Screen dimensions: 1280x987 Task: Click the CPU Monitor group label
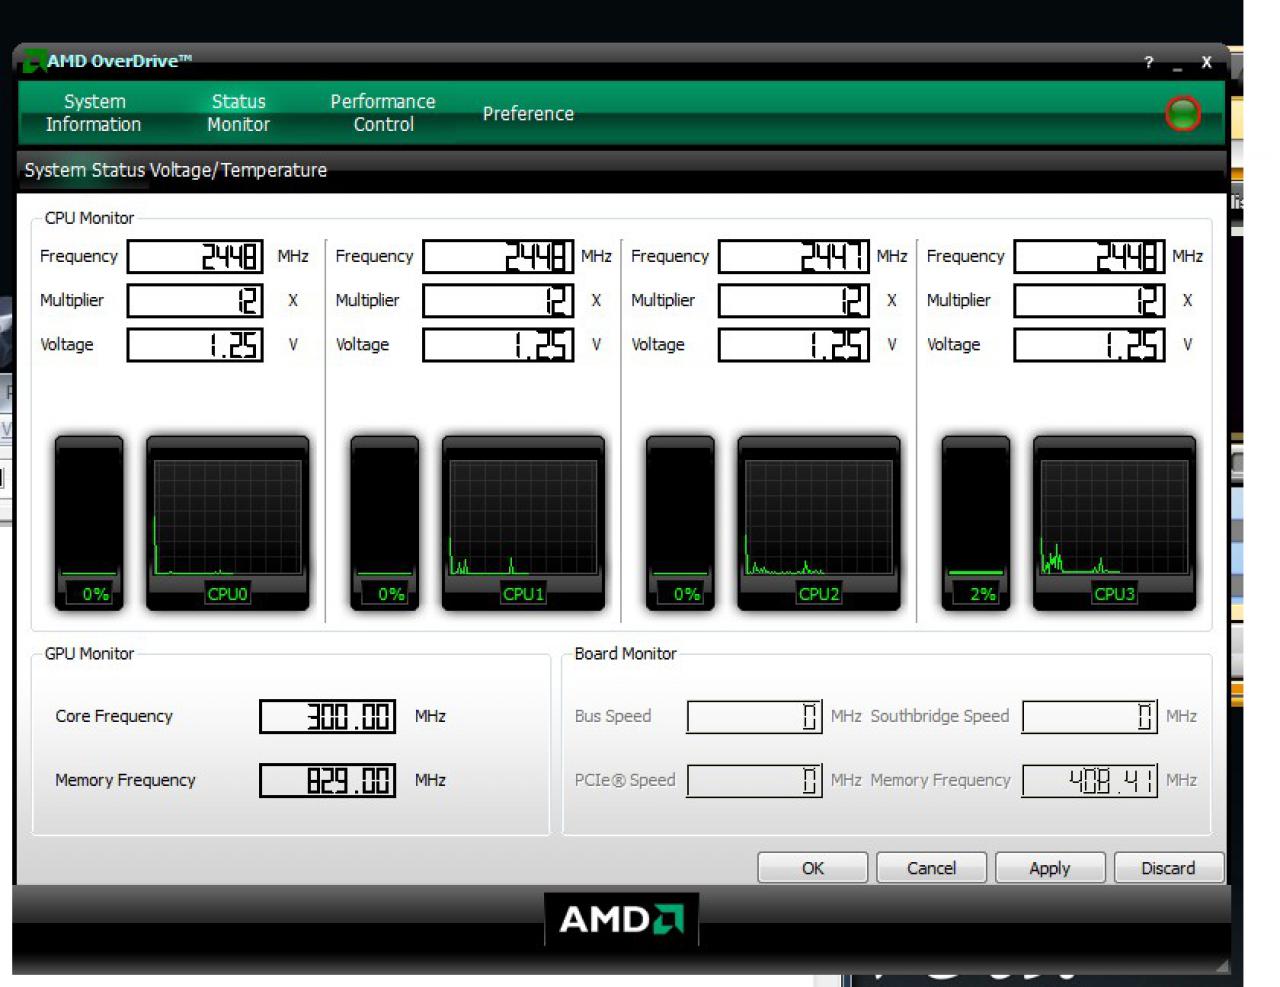(89, 218)
